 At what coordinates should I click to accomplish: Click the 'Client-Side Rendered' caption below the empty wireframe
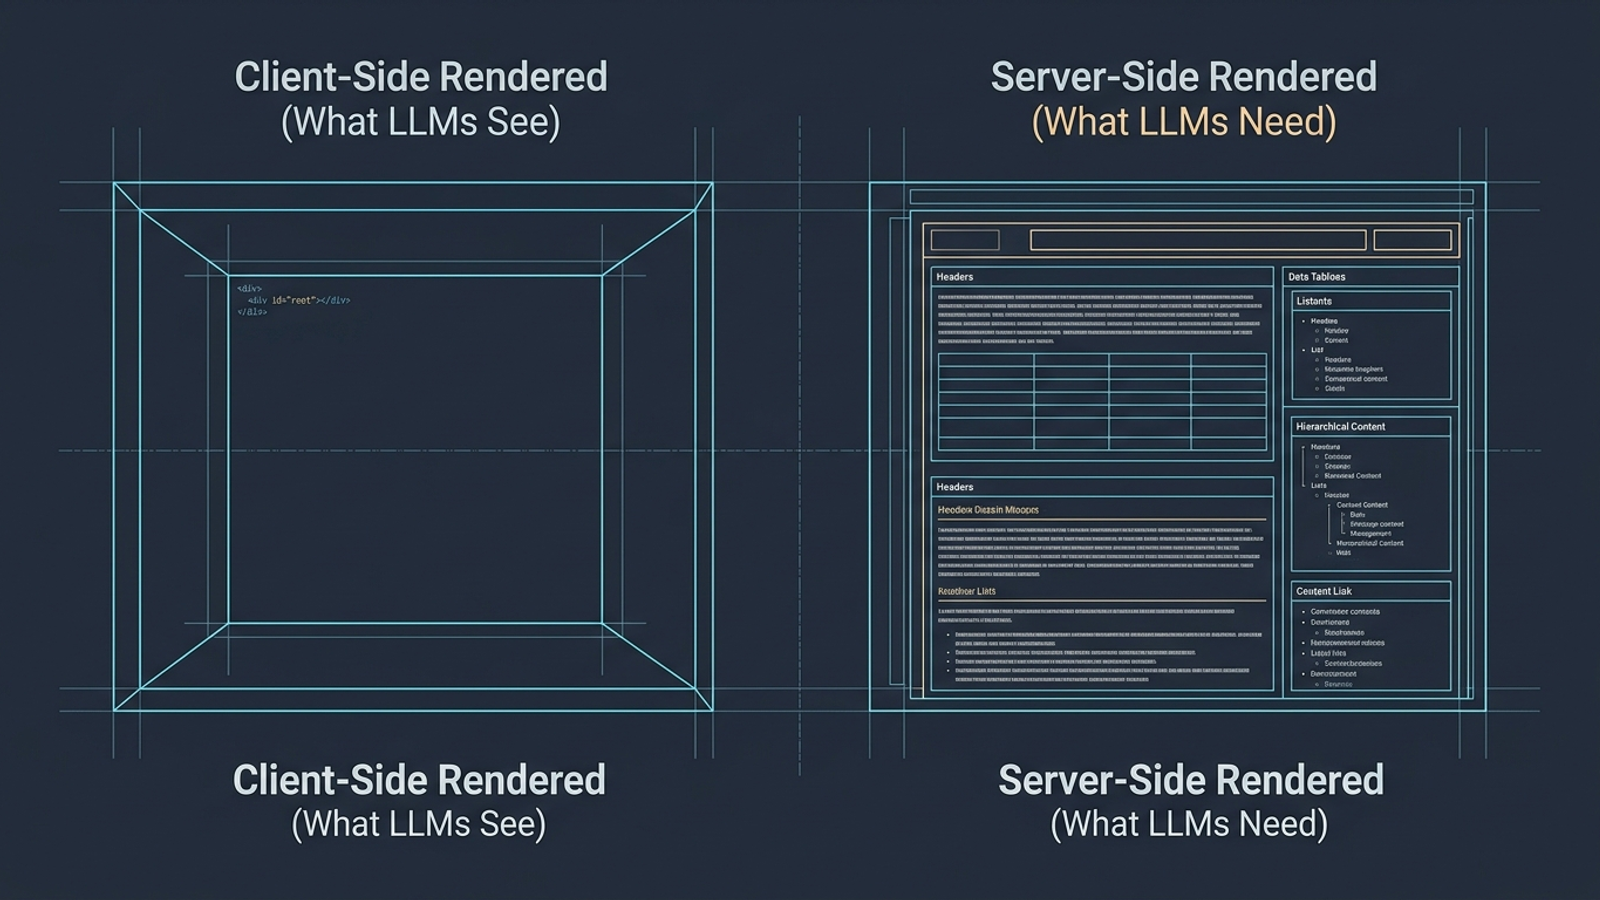click(x=419, y=780)
